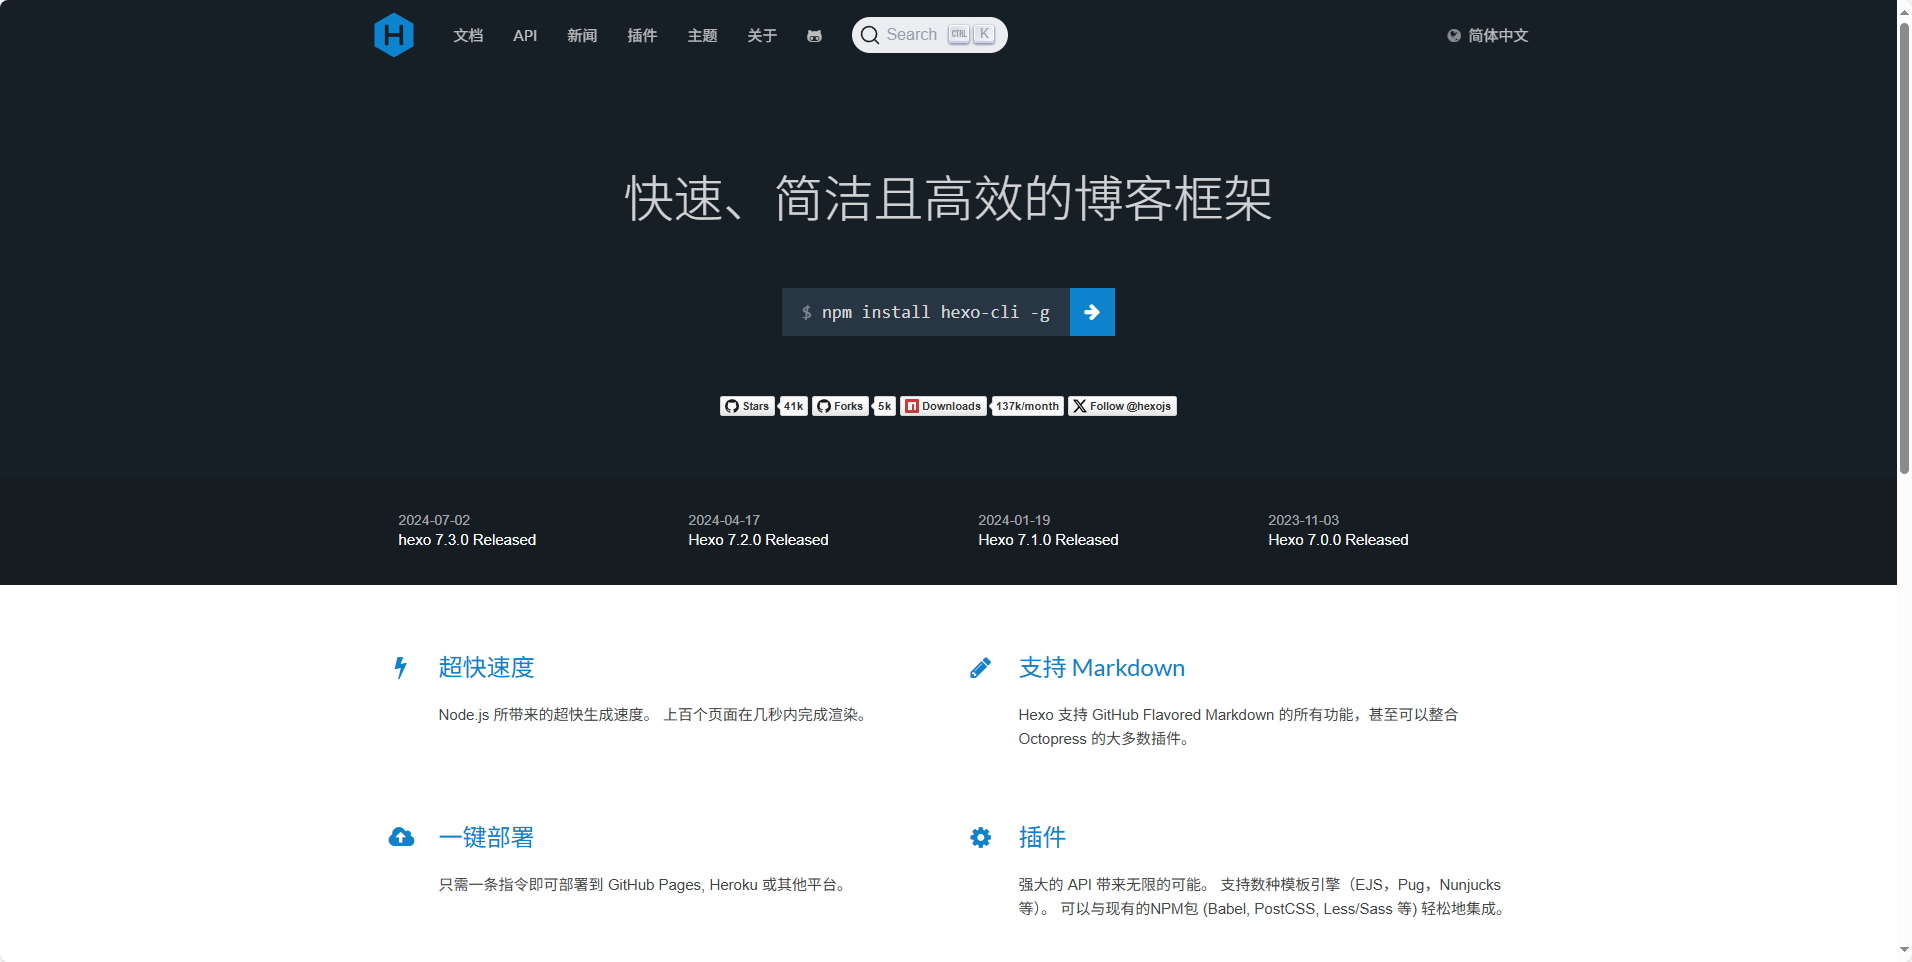
Task: Click the search magnifier icon
Action: pyautogui.click(x=870, y=35)
